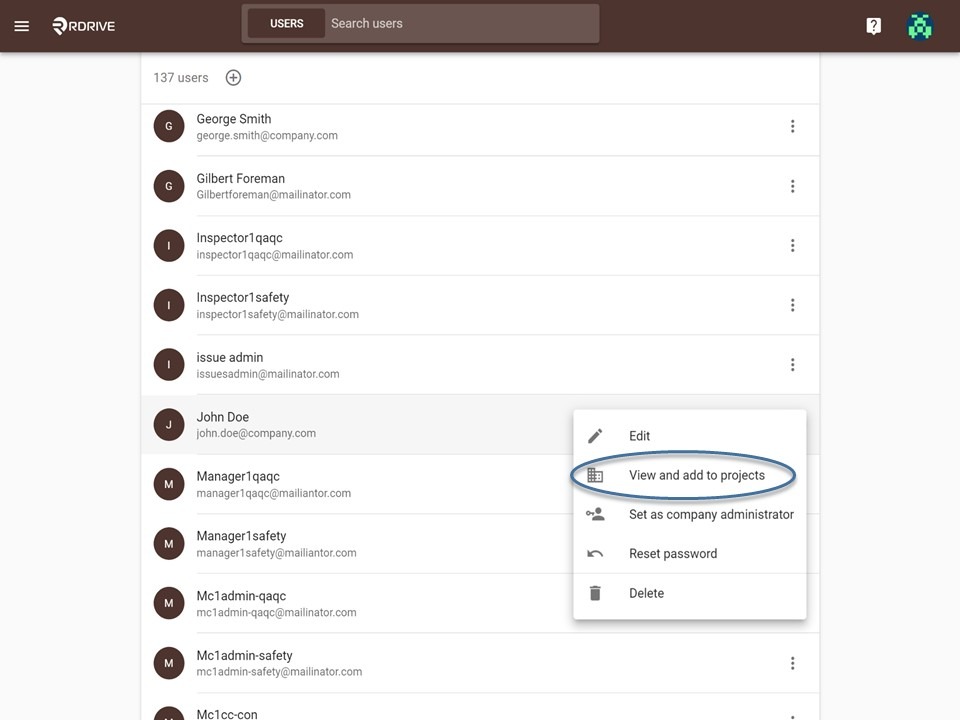Viewport: 960px width, 720px height.
Task: Focus the Search users field
Action: point(462,23)
